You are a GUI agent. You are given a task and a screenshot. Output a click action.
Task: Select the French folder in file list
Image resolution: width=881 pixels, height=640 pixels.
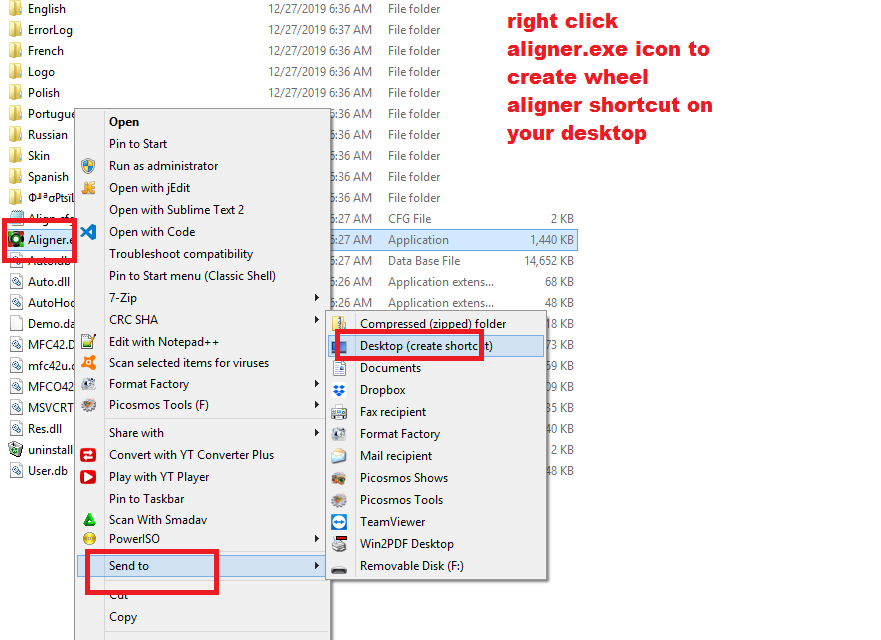(45, 51)
